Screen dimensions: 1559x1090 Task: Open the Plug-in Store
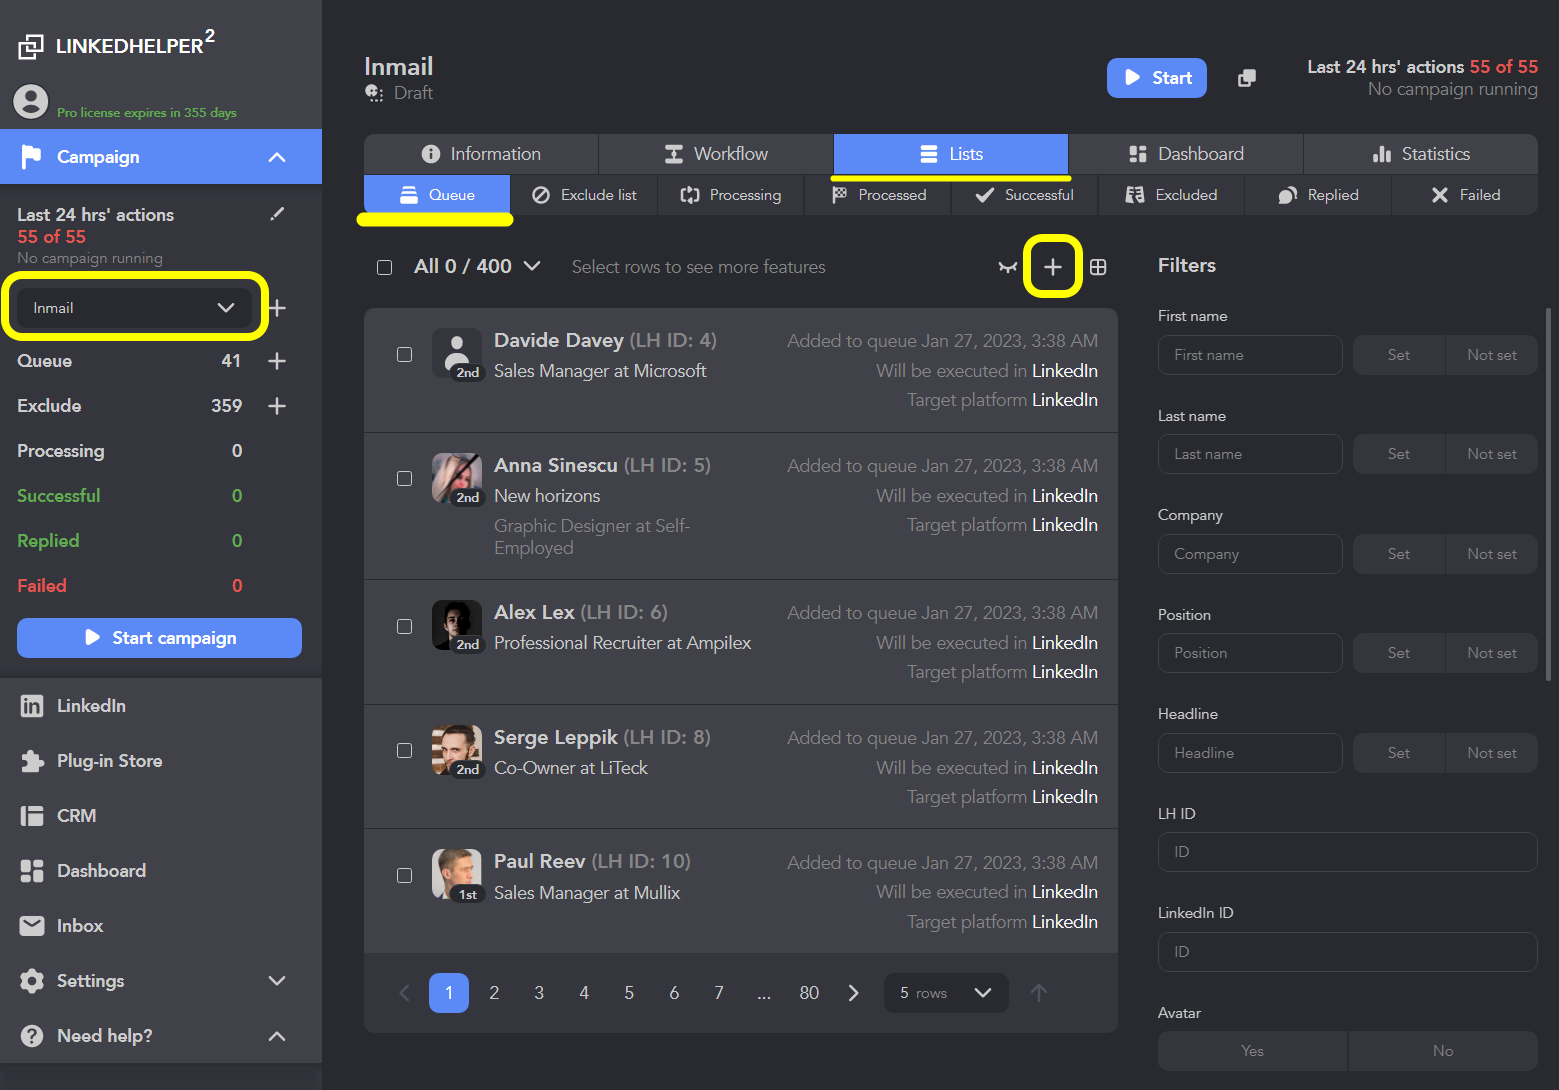click(91, 761)
